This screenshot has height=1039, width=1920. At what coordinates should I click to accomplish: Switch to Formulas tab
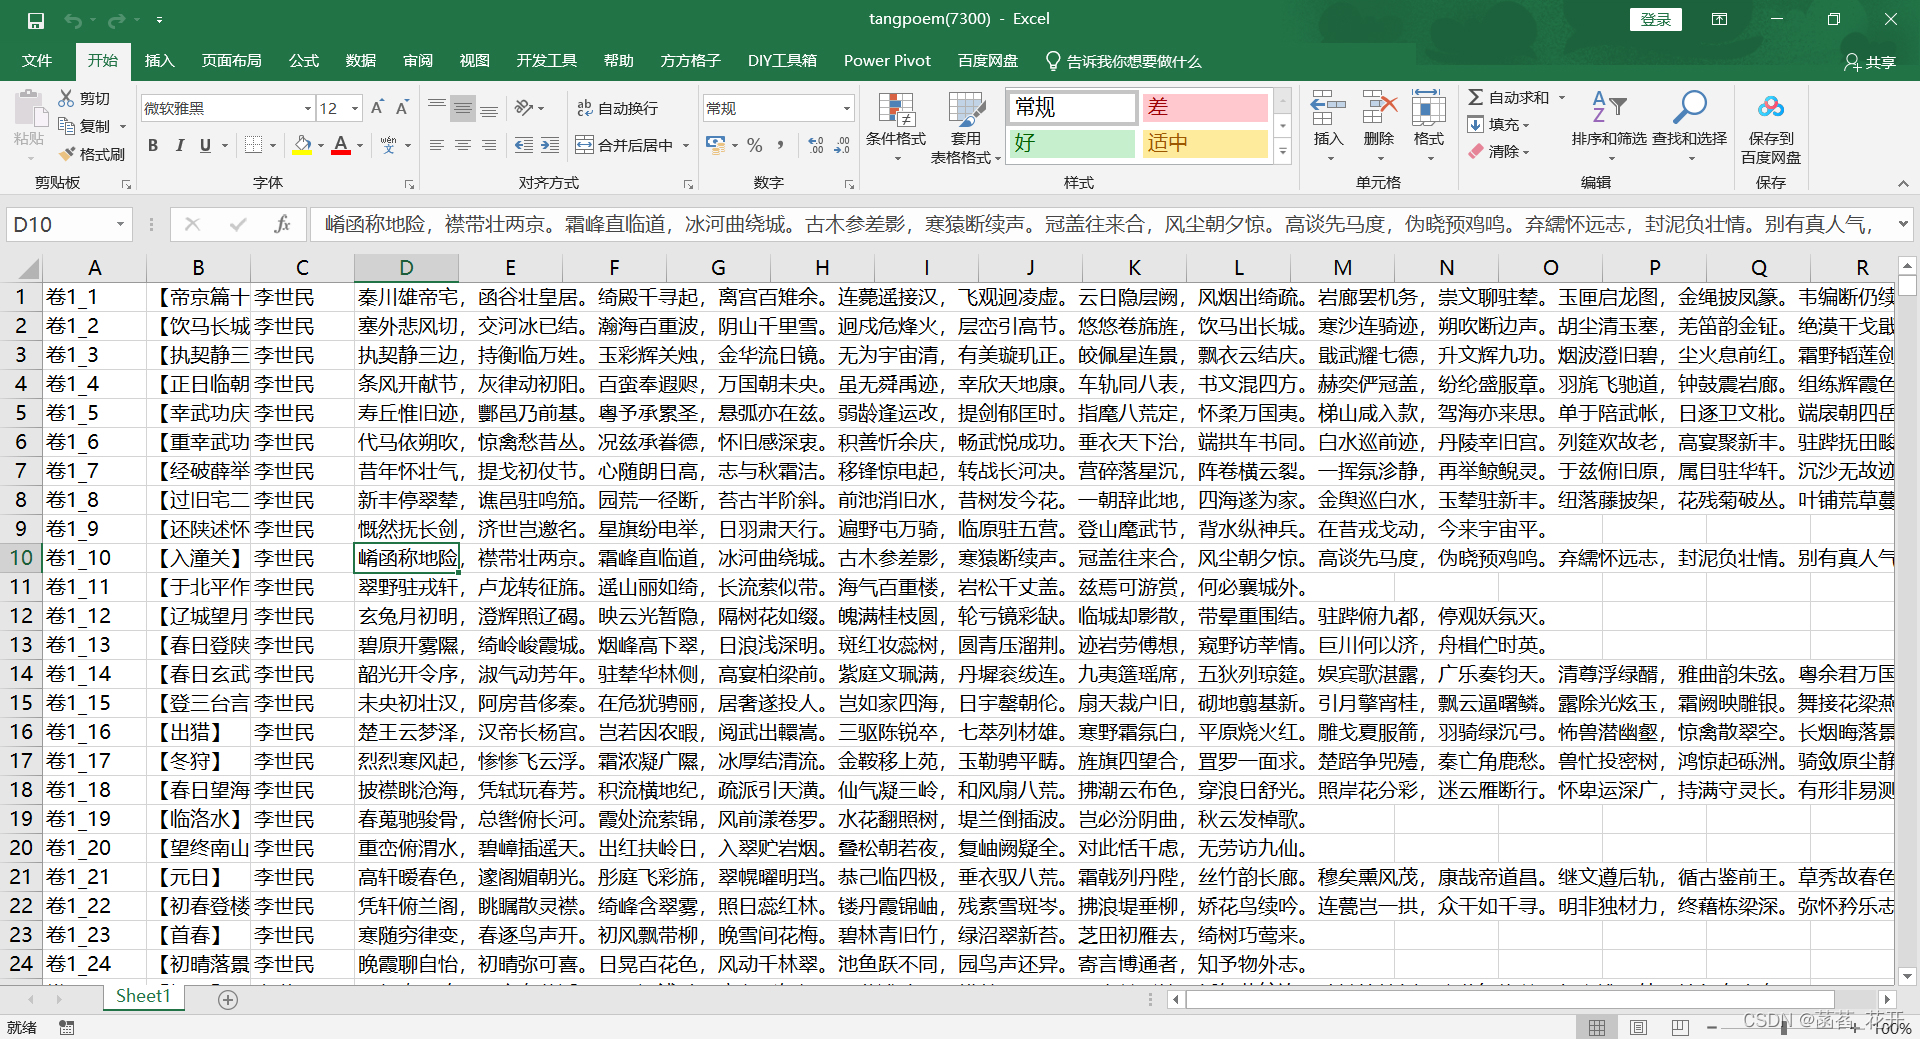point(303,61)
